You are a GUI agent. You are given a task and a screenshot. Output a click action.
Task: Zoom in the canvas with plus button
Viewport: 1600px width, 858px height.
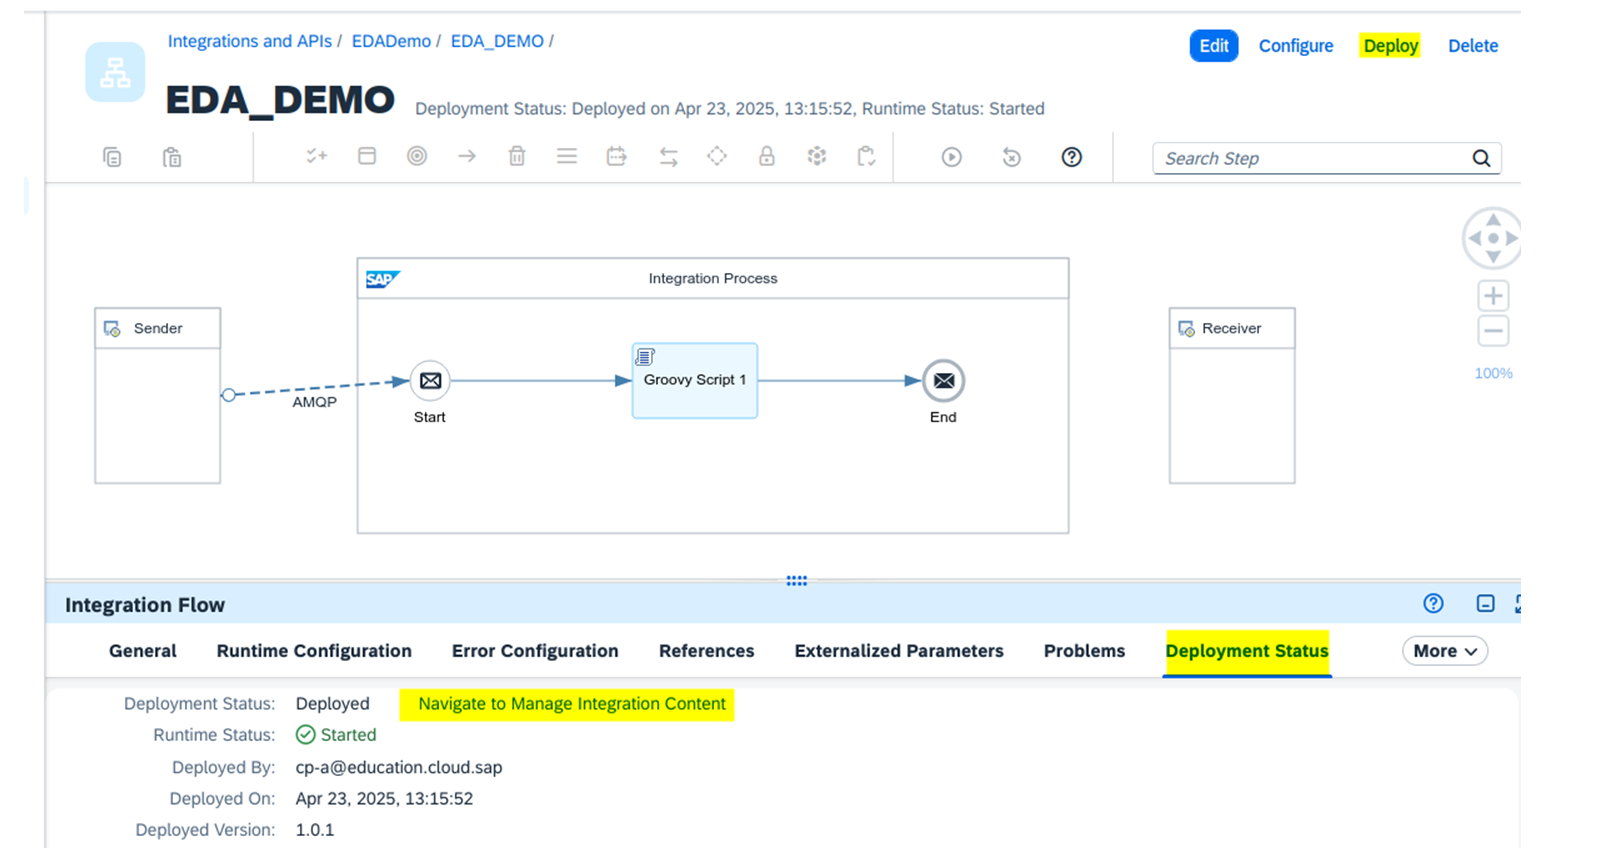coord(1493,296)
